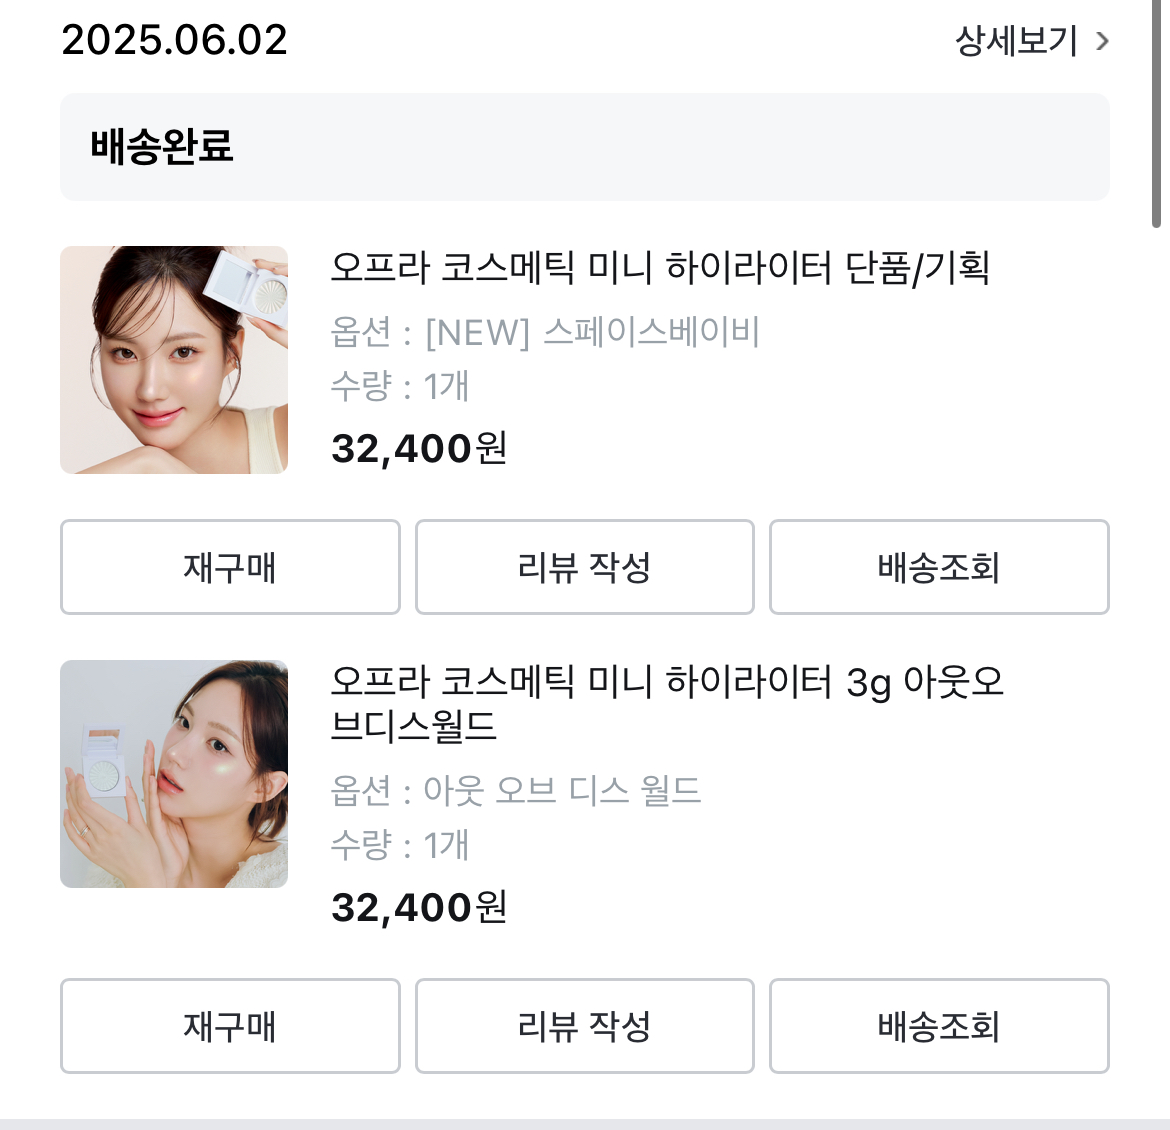Click the 미니 하이라이터 3g 아웃오브디스월드 title
This screenshot has height=1130, width=1170.
click(x=666, y=703)
